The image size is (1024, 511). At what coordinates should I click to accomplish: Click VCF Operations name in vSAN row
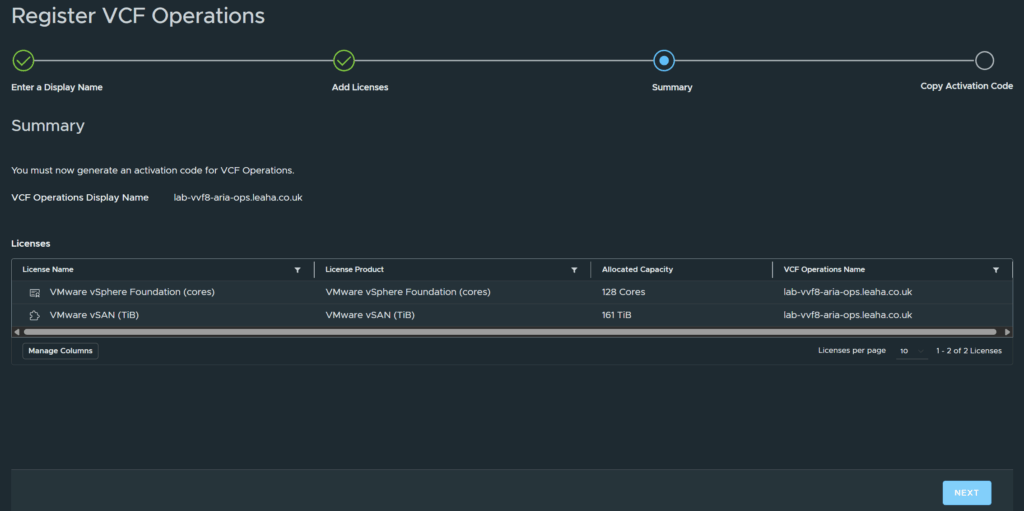pyautogui.click(x=848, y=315)
